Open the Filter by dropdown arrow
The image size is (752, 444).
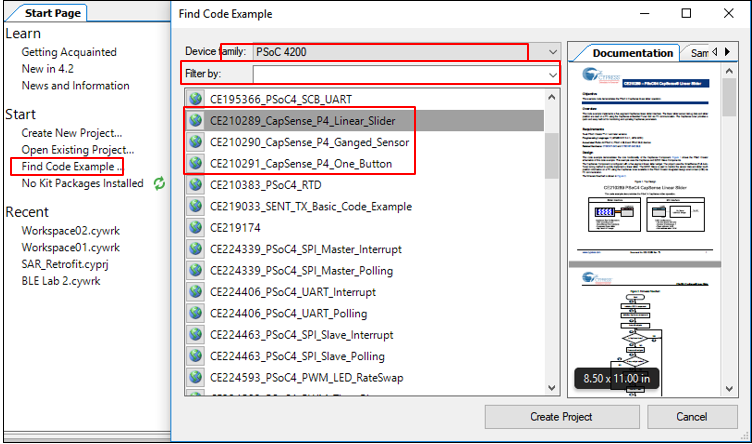[552, 74]
